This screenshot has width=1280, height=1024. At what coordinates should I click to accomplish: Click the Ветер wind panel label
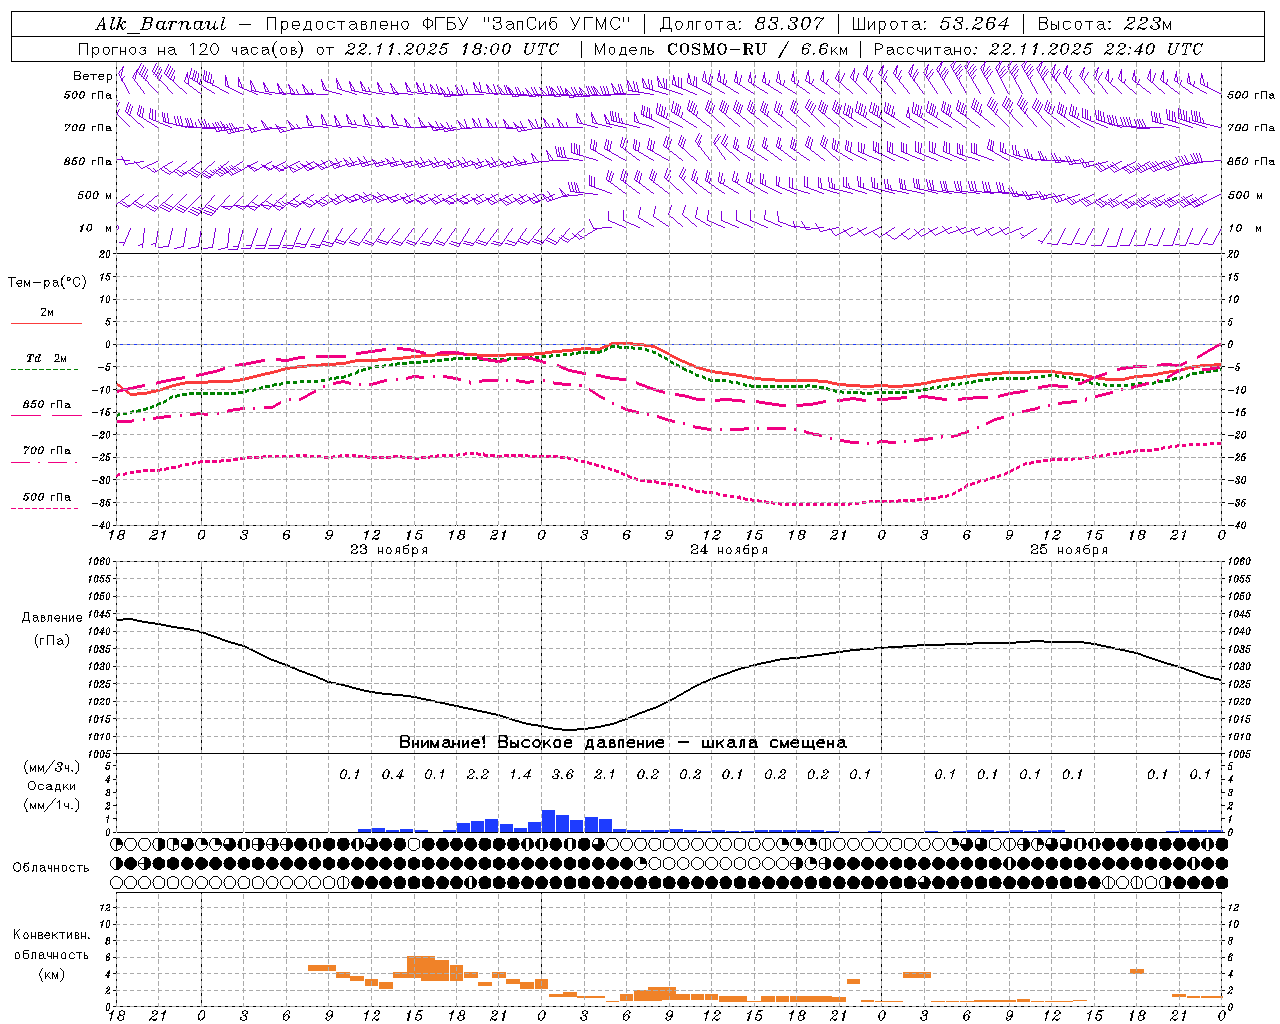93,76
